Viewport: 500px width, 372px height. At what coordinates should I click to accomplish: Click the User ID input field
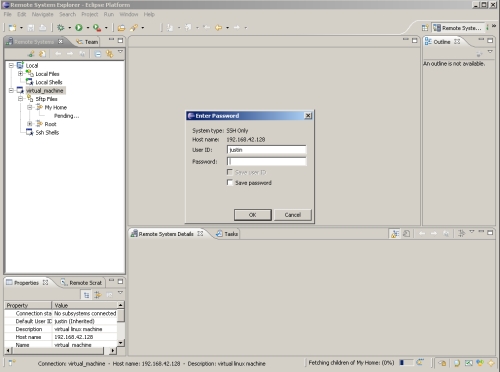pyautogui.click(x=266, y=150)
